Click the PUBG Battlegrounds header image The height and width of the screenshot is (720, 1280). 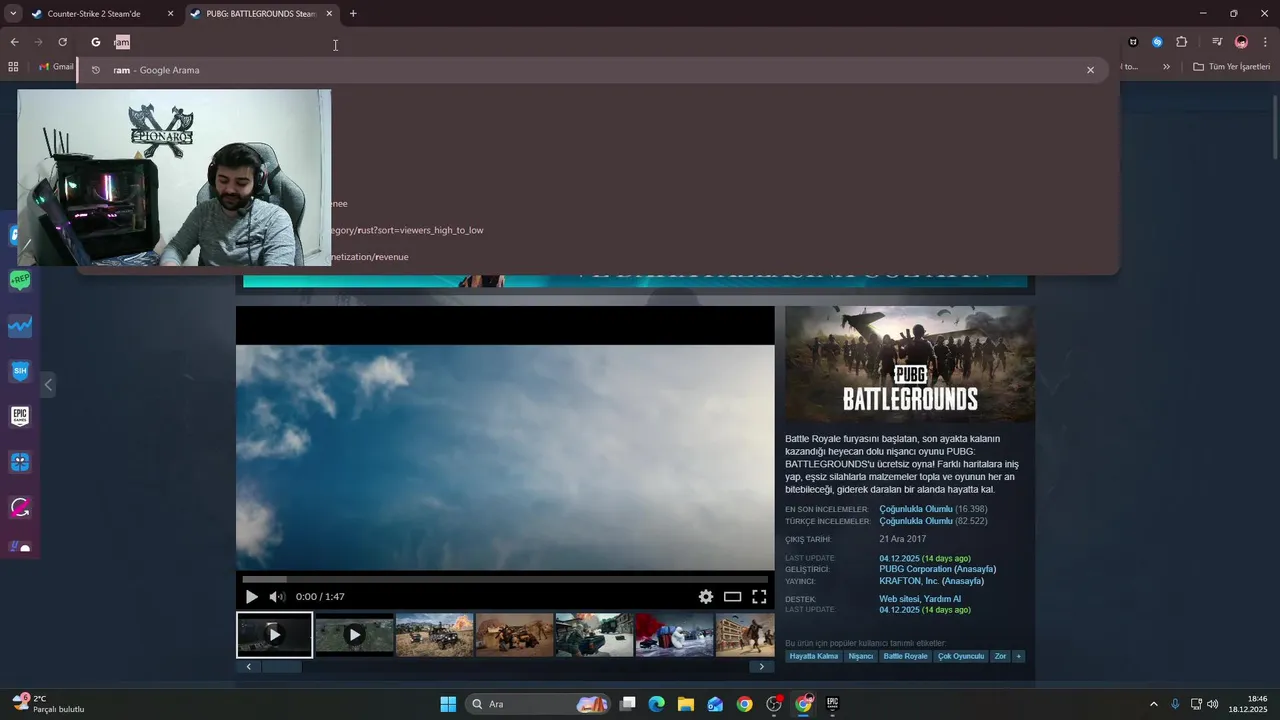[910, 364]
